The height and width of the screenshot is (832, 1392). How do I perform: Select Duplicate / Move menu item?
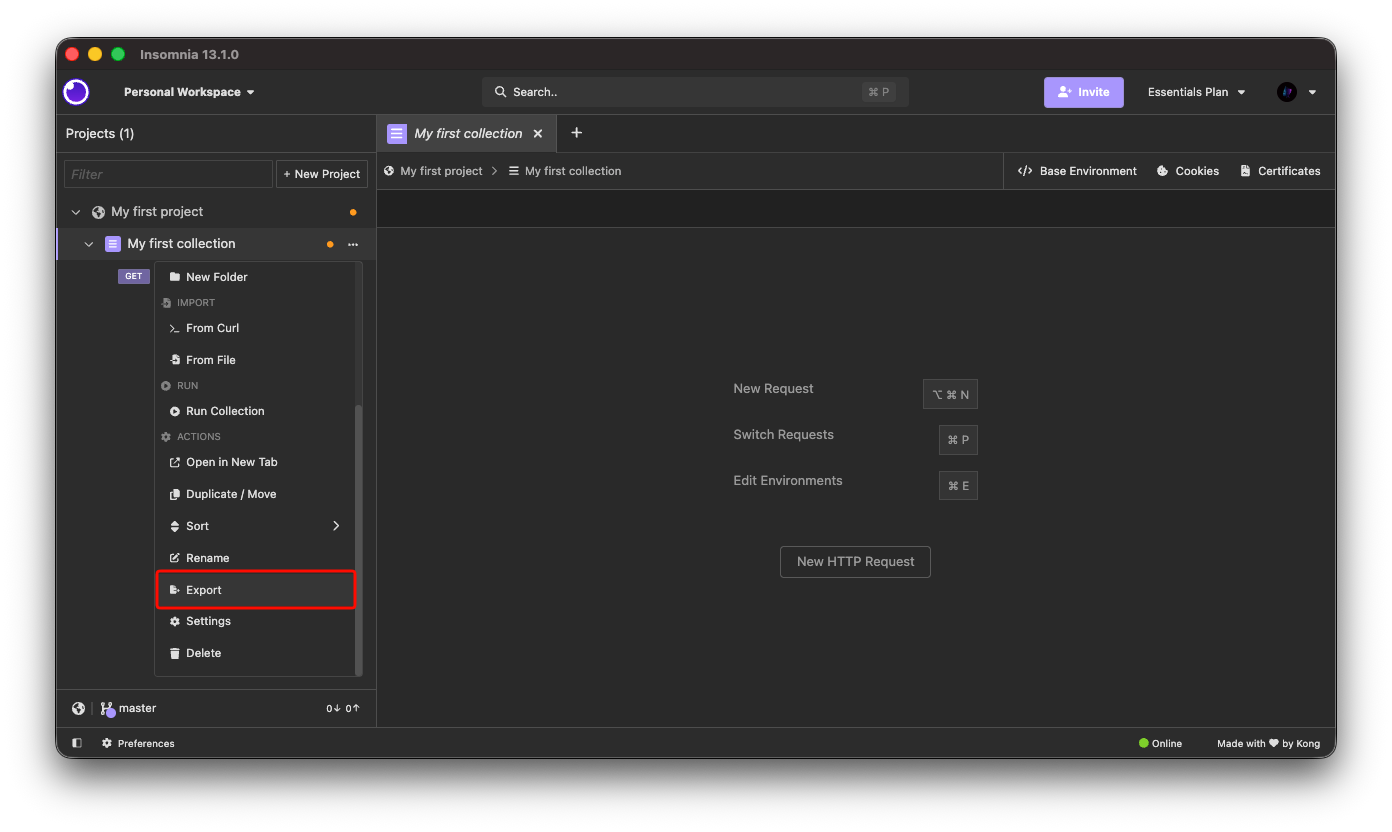[x=255, y=494]
